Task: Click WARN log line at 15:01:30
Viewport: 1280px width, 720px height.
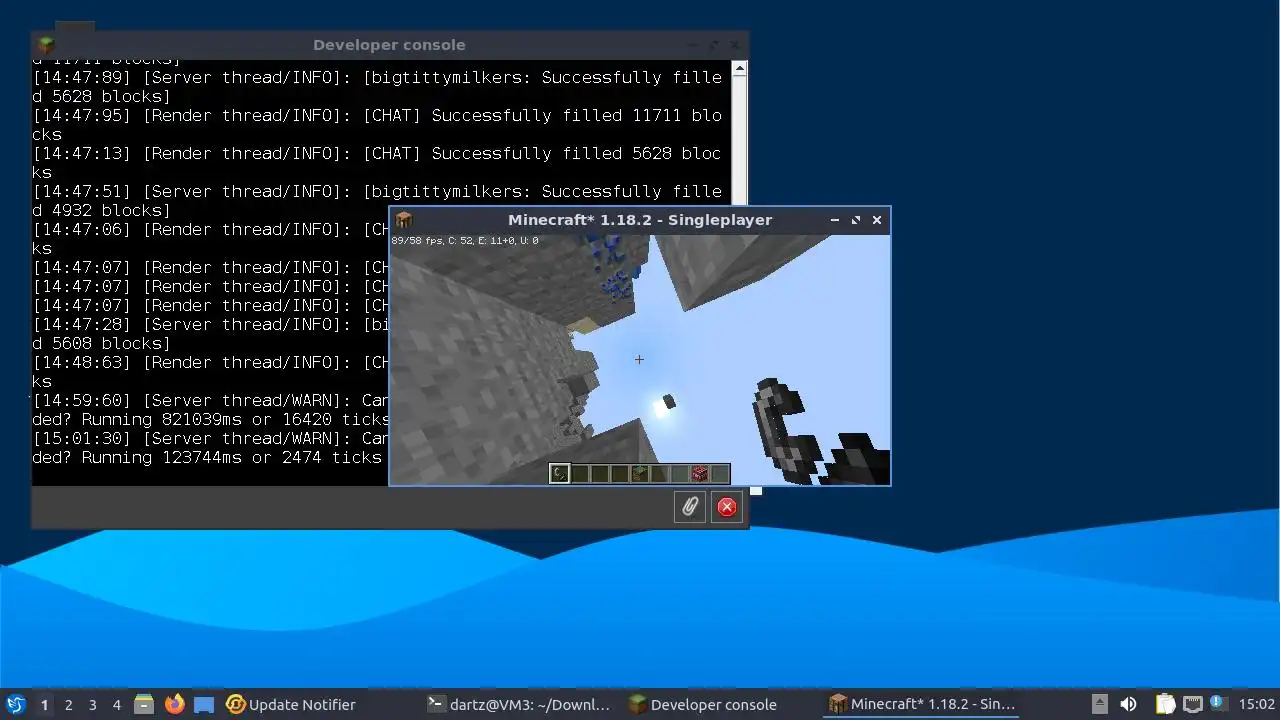Action: tap(210, 448)
